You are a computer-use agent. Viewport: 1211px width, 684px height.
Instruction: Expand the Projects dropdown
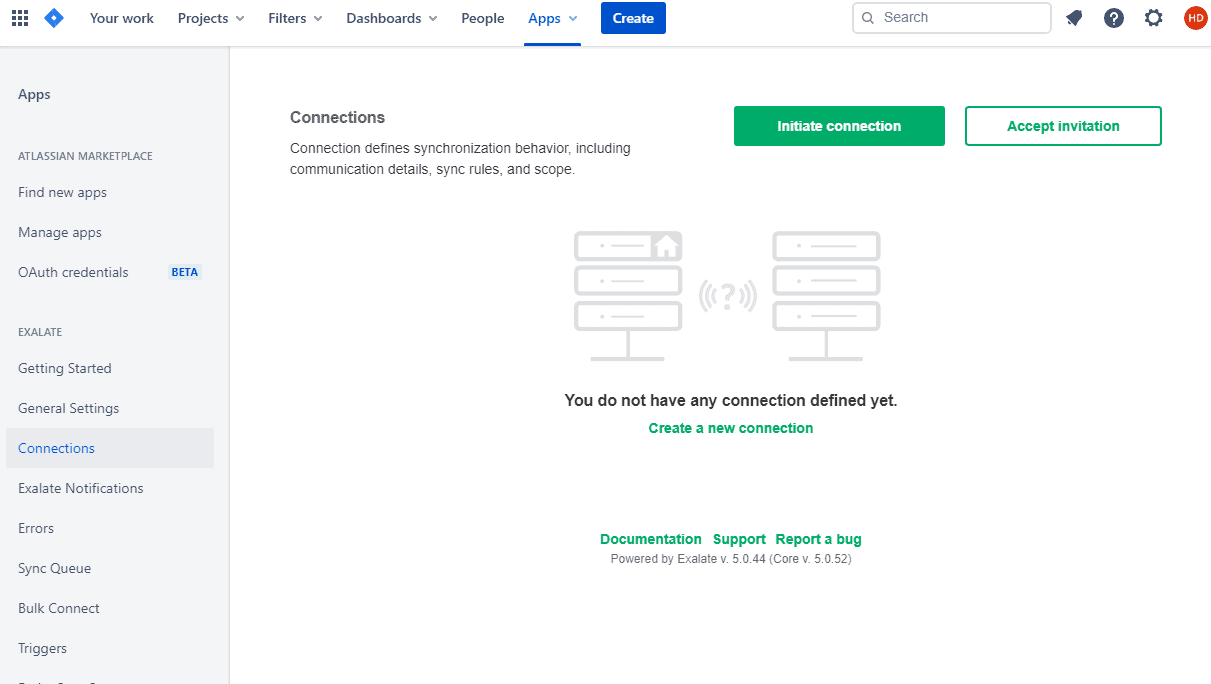211,18
